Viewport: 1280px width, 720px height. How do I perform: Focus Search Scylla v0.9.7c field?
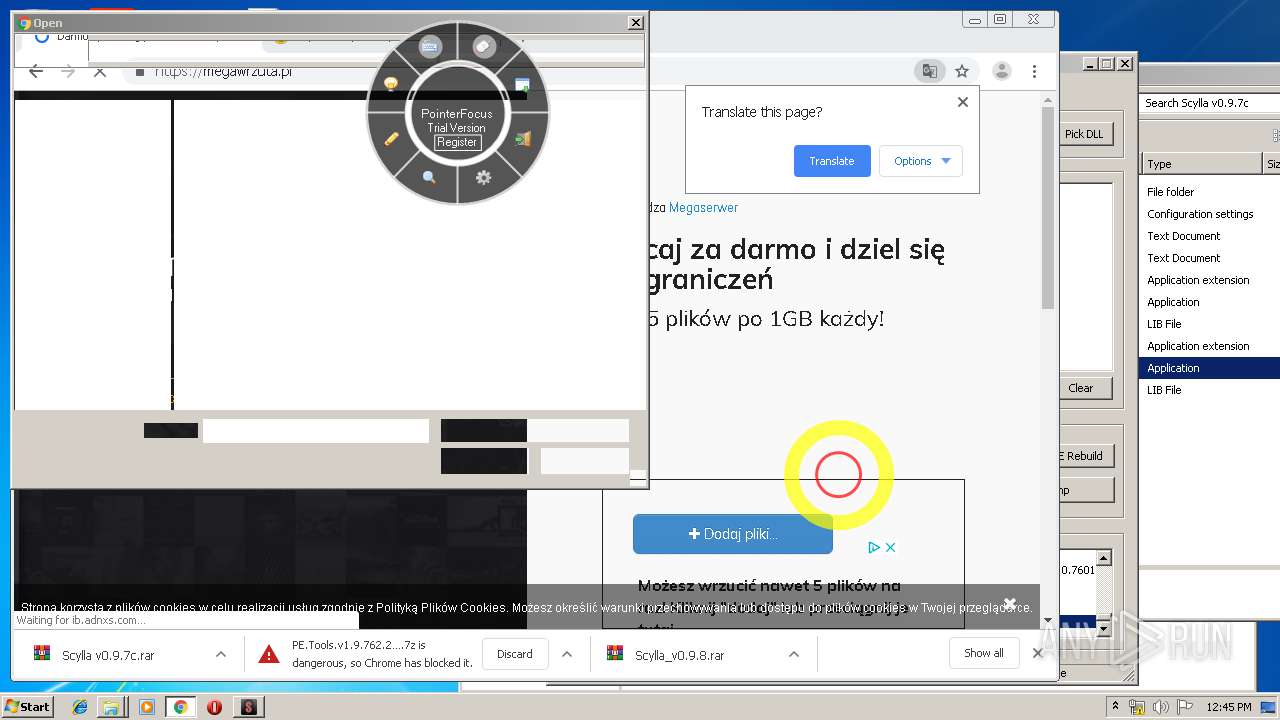click(x=1210, y=103)
